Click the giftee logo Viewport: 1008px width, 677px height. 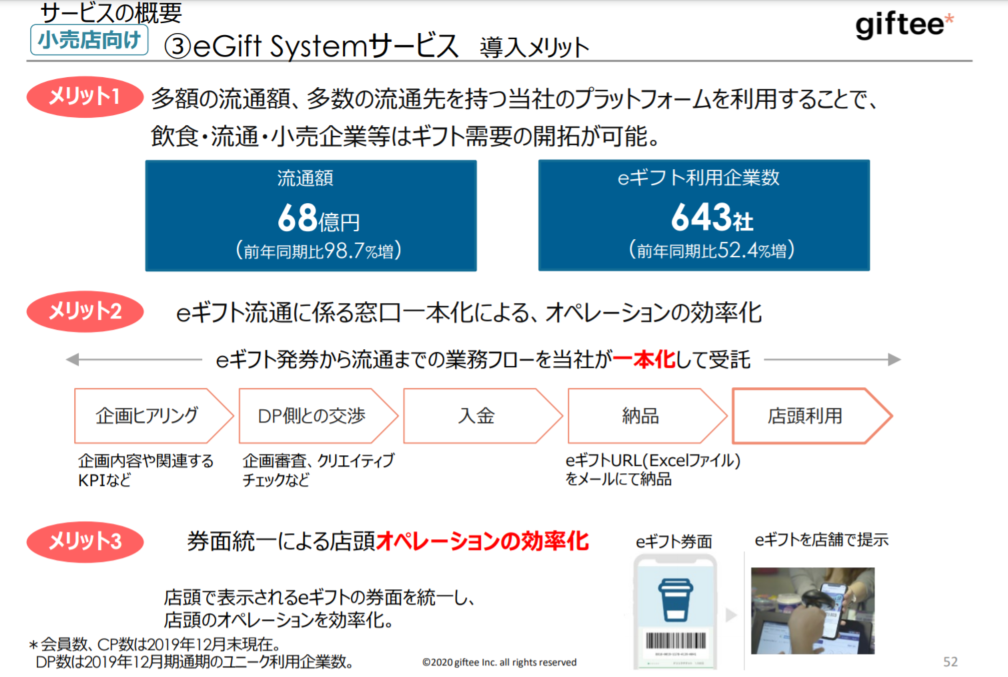tap(904, 26)
